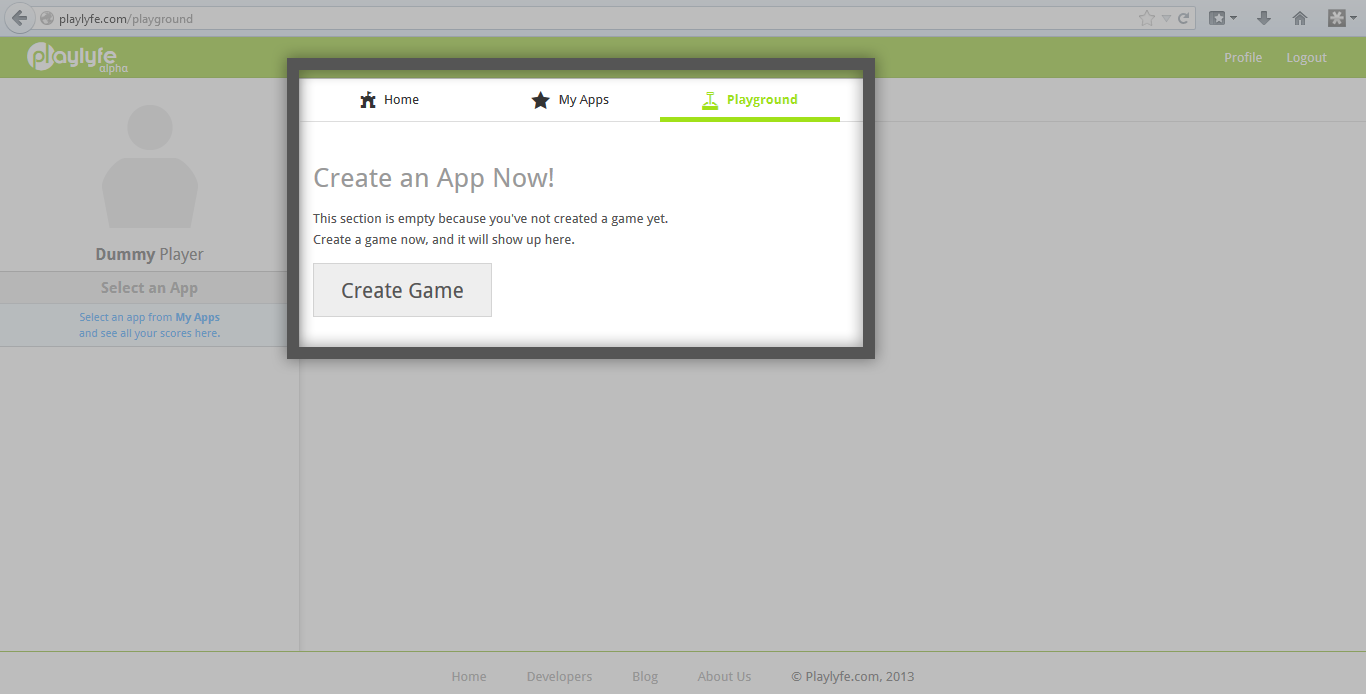Open the add-on toolbar icon's dropdown arrow
This screenshot has width=1366, height=694.
pos(1353,19)
